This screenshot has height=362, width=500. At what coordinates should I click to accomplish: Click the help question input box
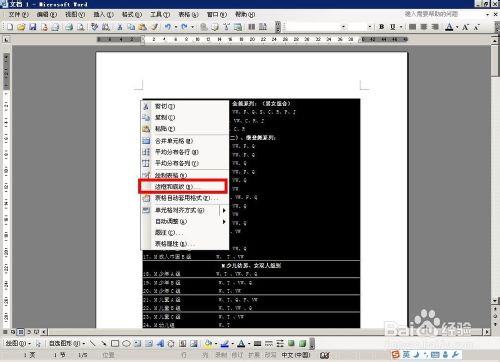coord(443,14)
